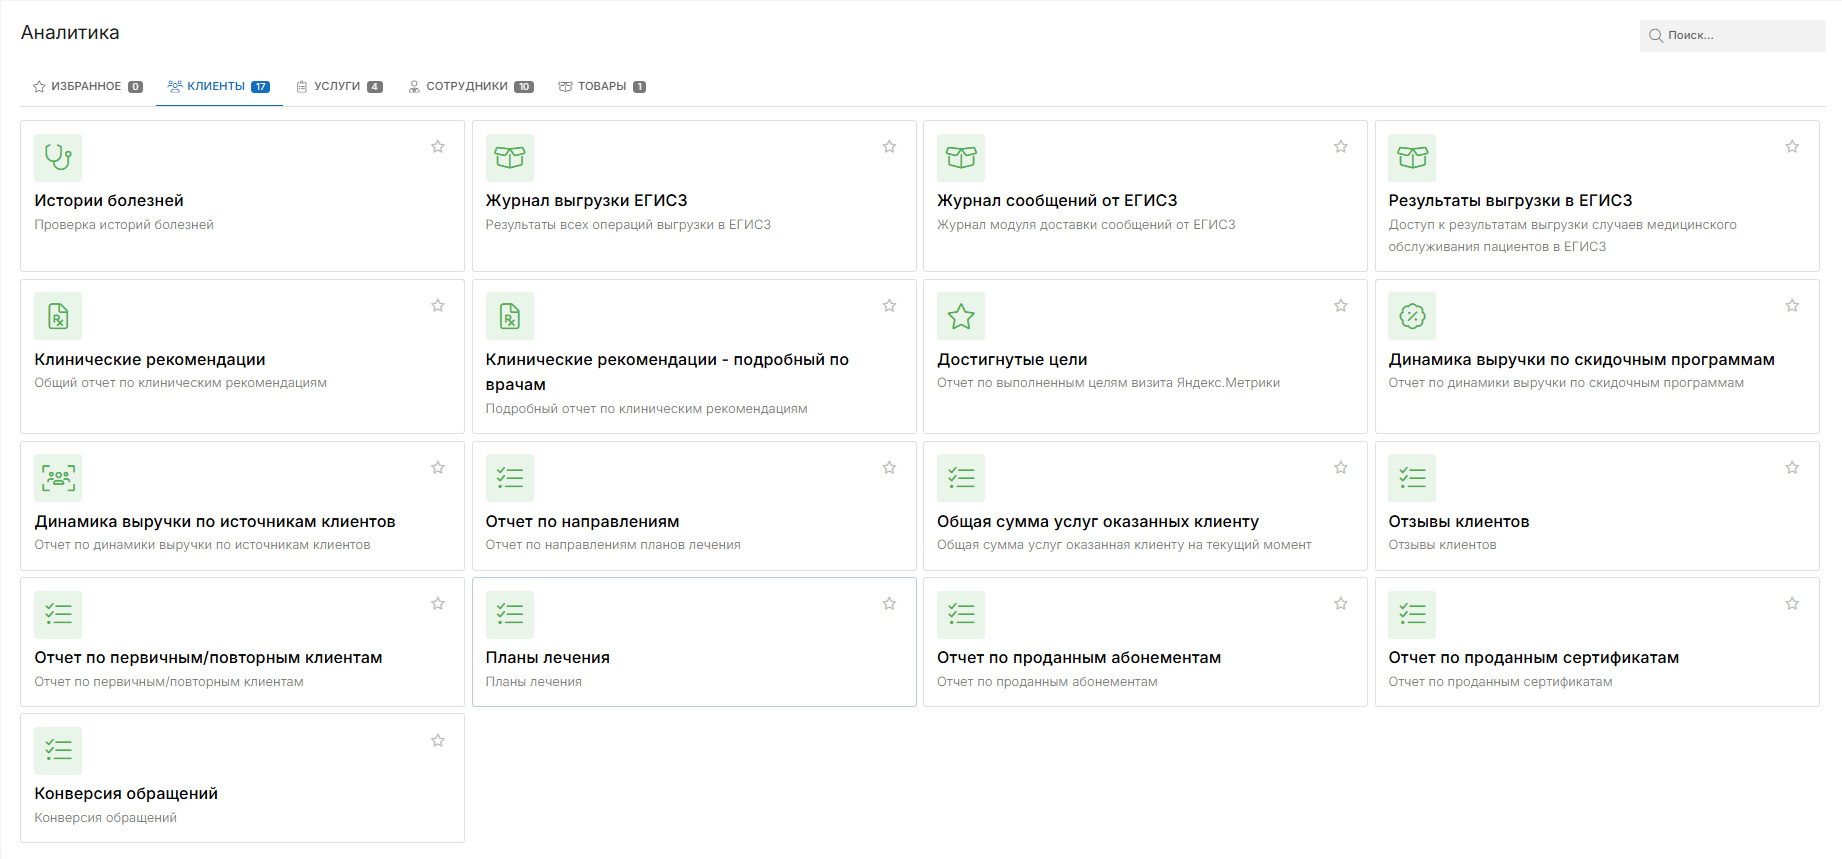Click the checklist icon on Конверсия обращений
The width and height of the screenshot is (1842, 859).
tap(58, 751)
